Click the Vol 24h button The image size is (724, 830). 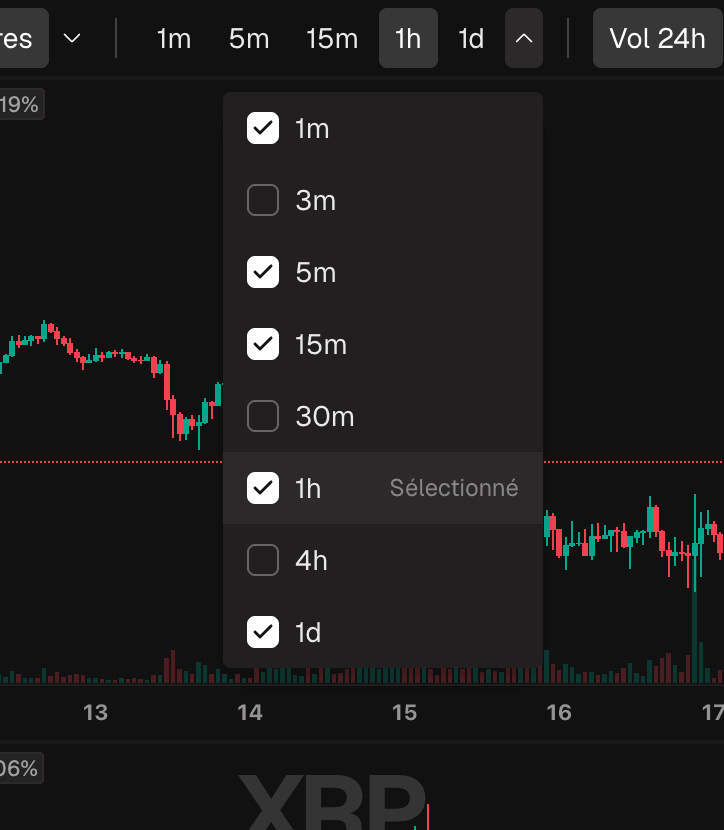[x=657, y=38]
